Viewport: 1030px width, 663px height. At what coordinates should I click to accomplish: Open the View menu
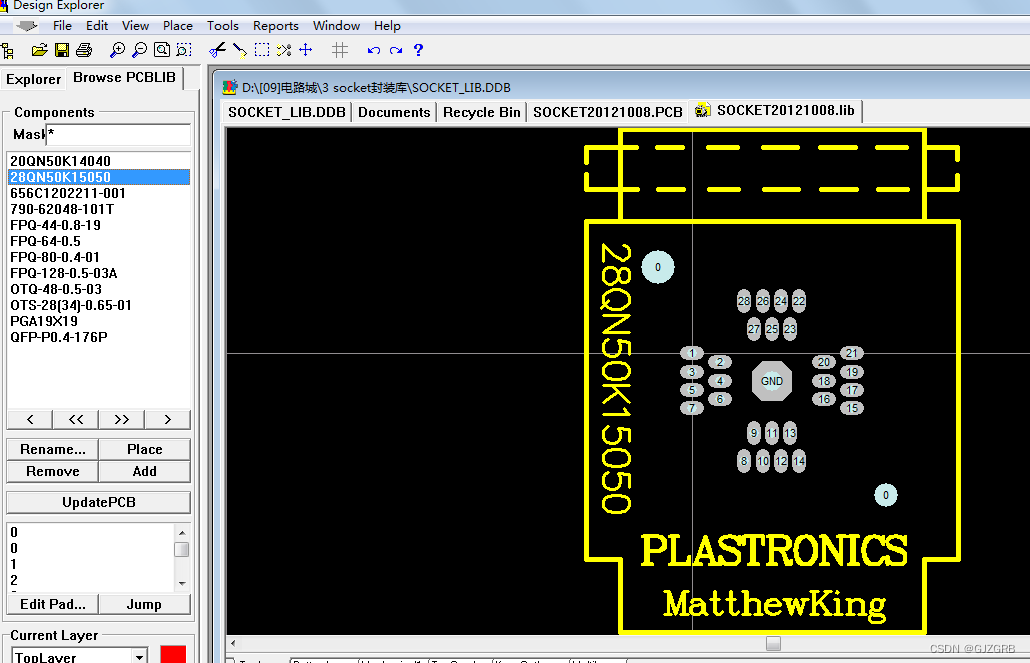click(135, 26)
